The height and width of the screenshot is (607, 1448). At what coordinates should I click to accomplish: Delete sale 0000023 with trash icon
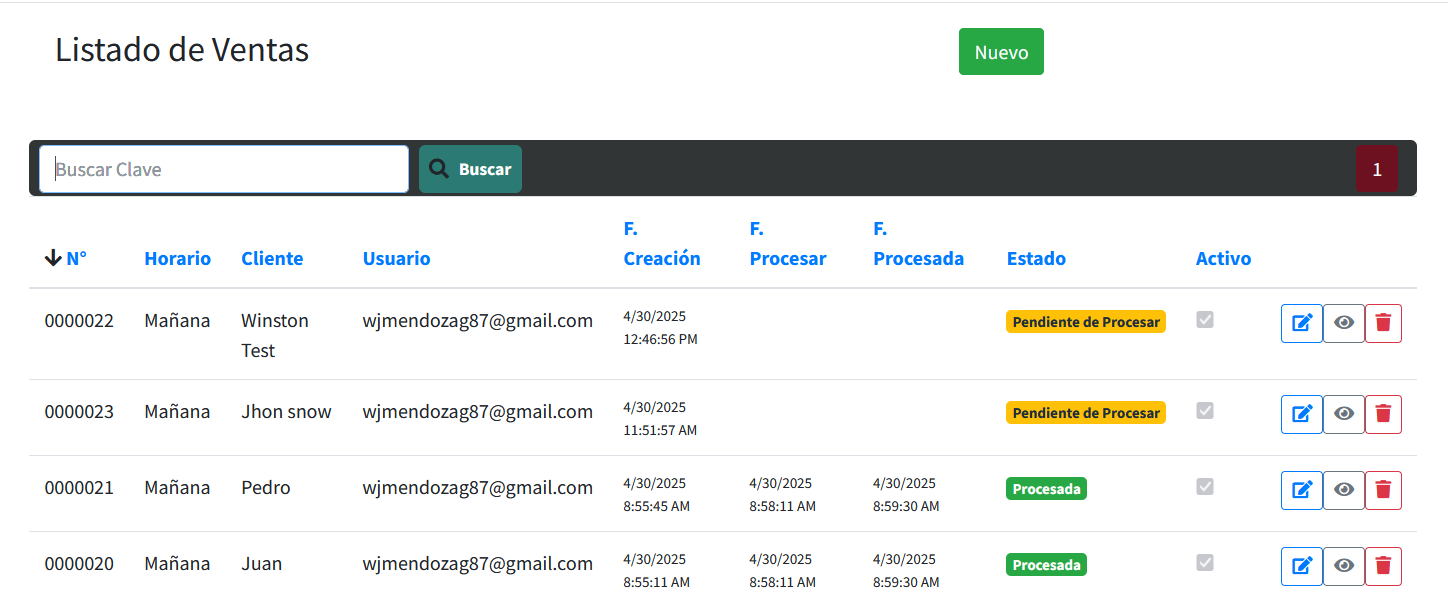(x=1383, y=414)
